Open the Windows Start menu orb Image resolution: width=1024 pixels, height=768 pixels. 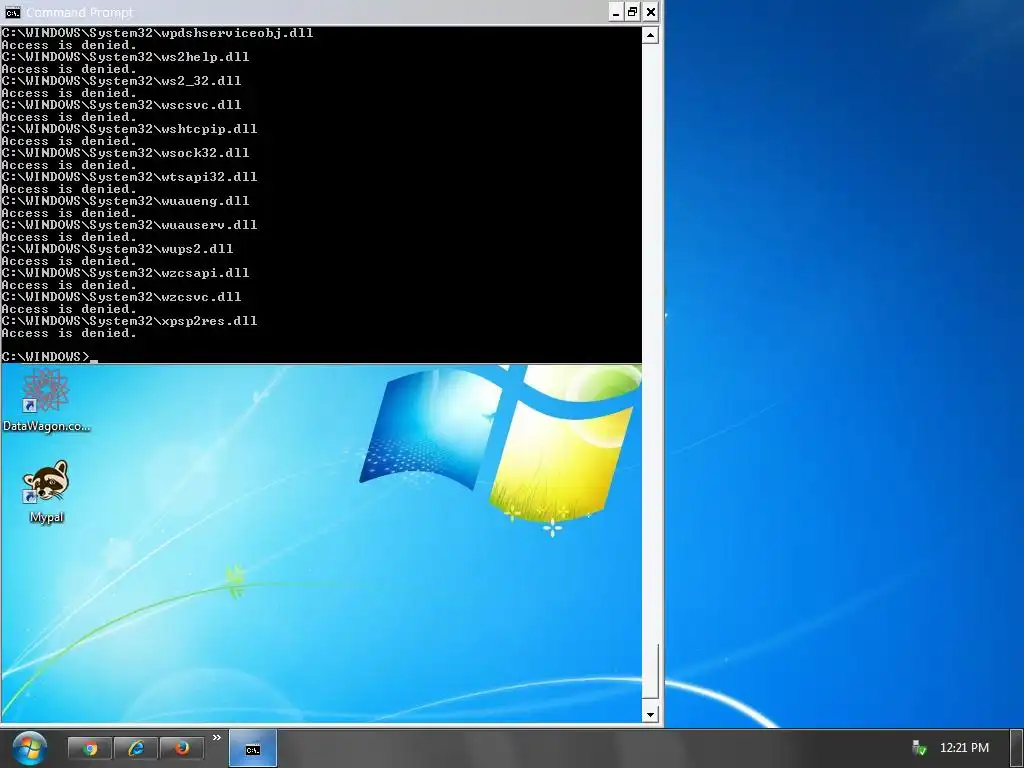(29, 748)
